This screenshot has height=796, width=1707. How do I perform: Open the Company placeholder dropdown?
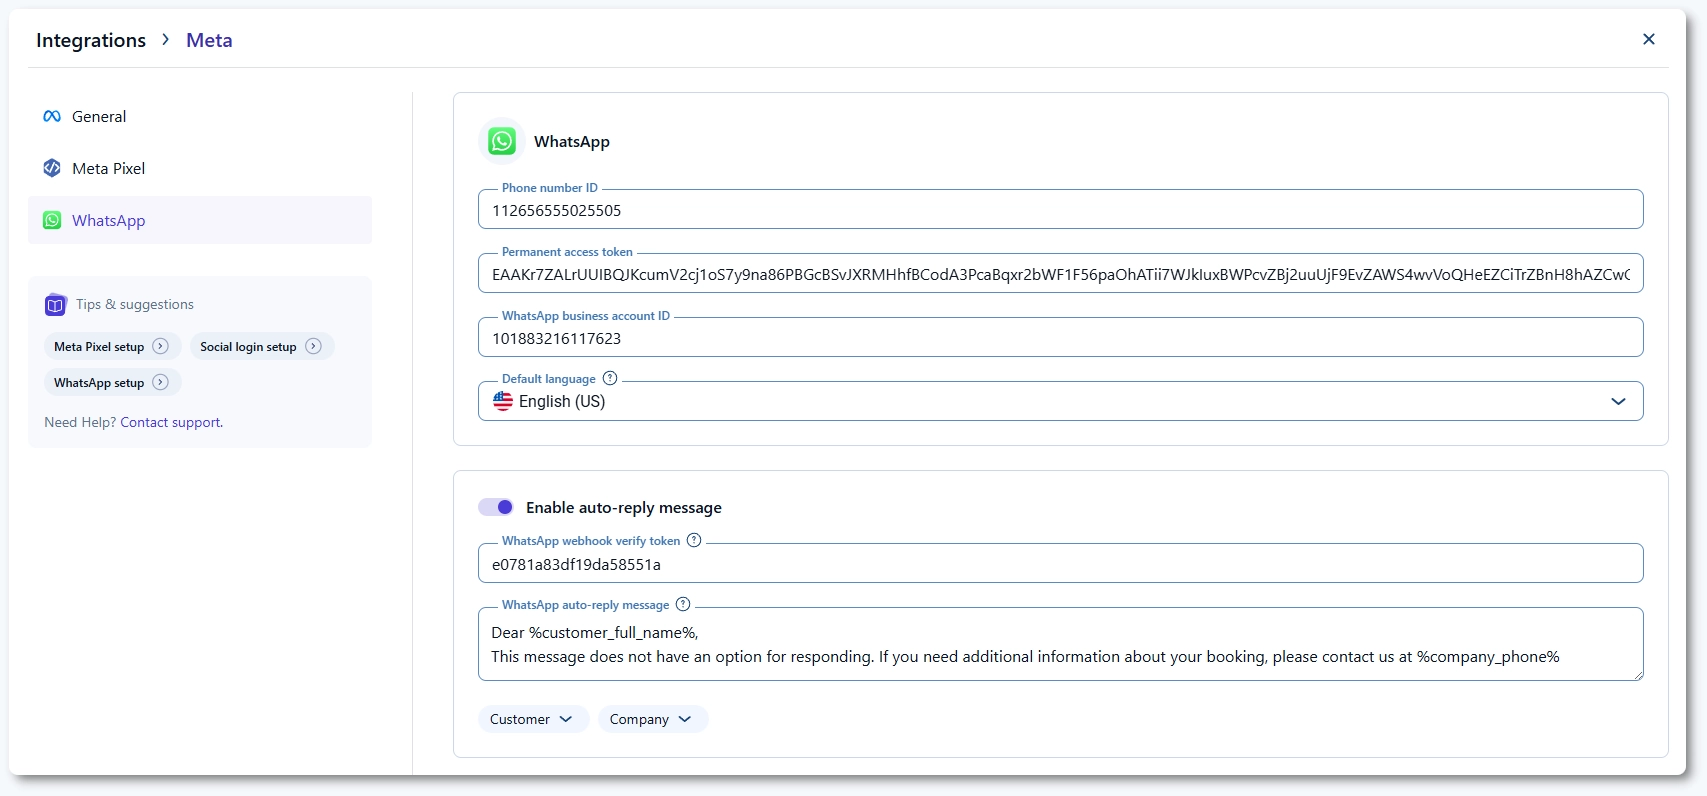point(651,719)
